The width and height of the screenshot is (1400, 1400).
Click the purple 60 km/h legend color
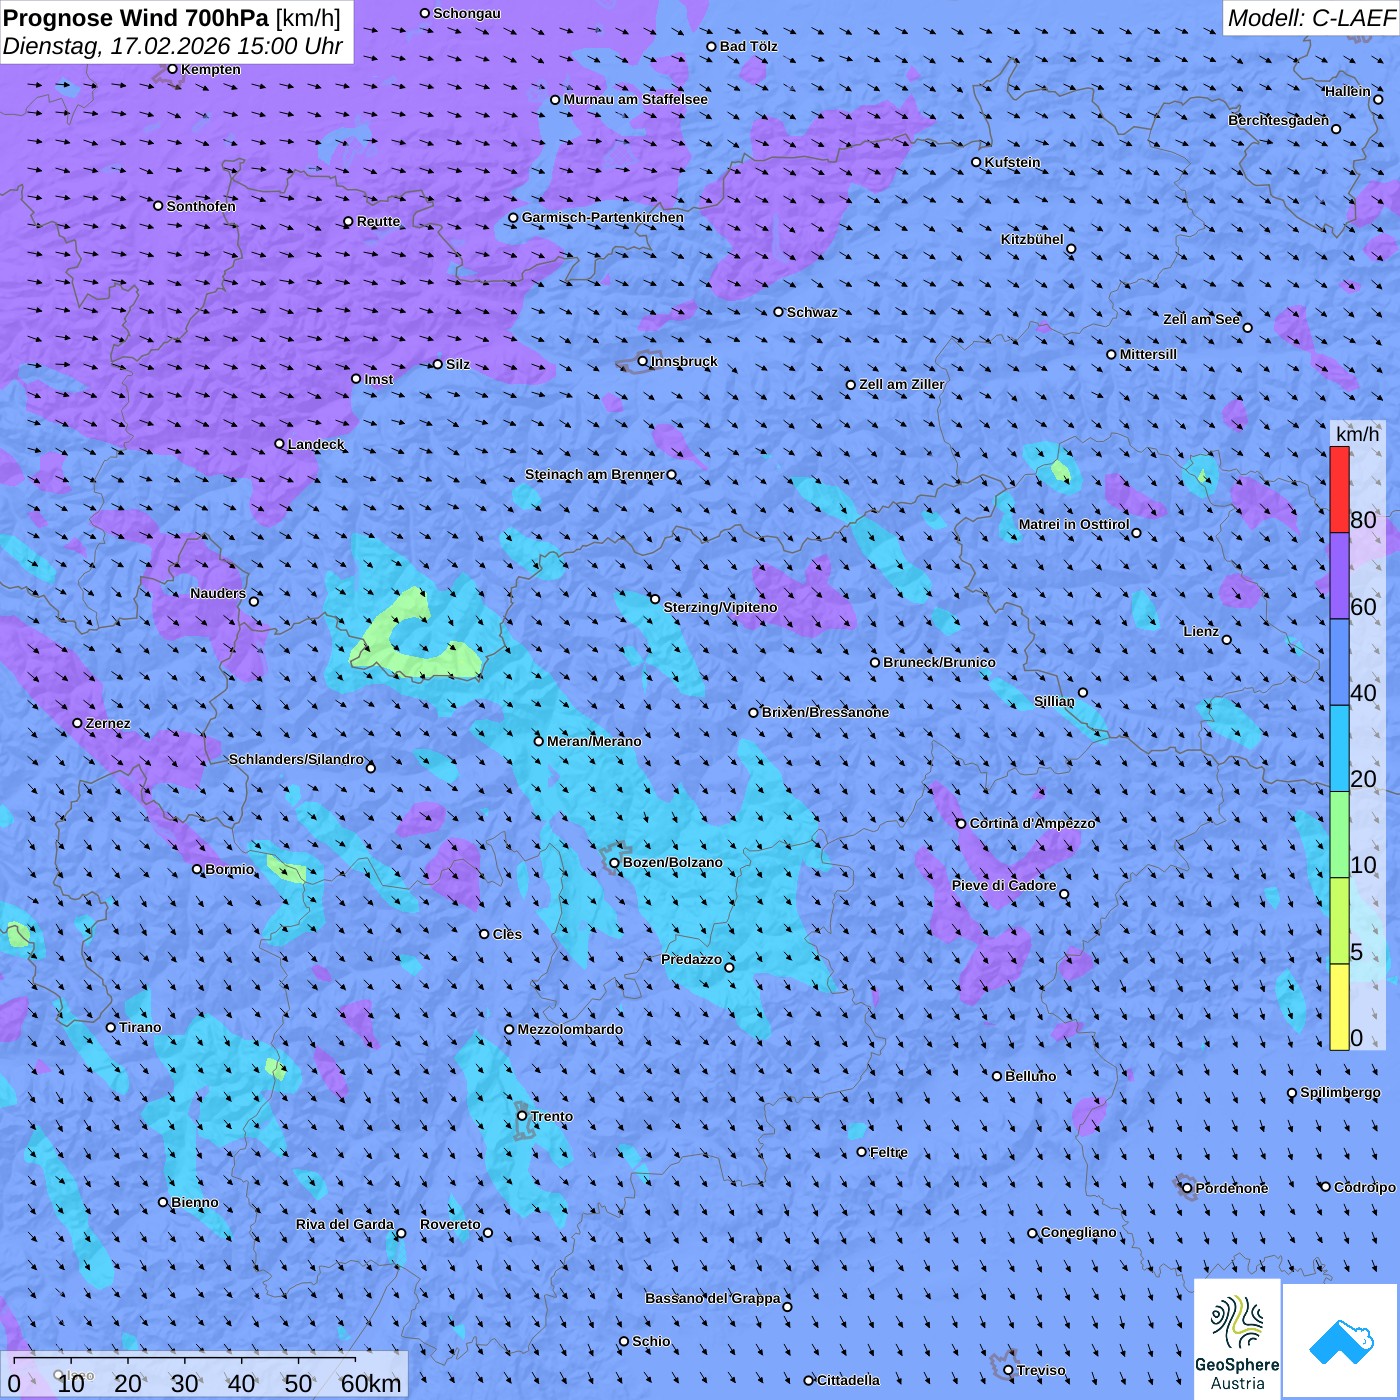click(x=1339, y=576)
